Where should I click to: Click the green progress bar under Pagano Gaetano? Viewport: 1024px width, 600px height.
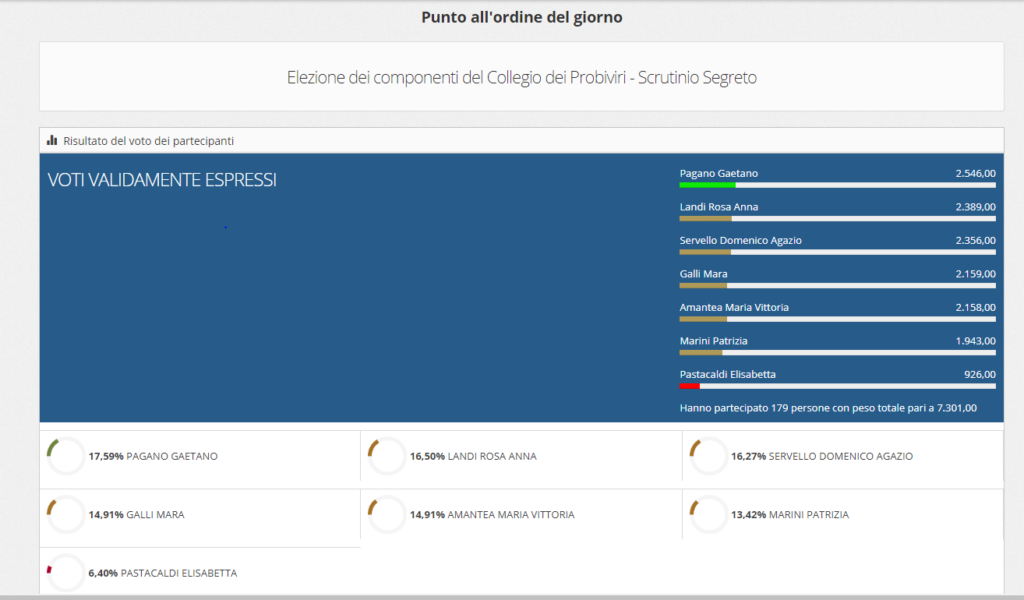click(x=837, y=185)
